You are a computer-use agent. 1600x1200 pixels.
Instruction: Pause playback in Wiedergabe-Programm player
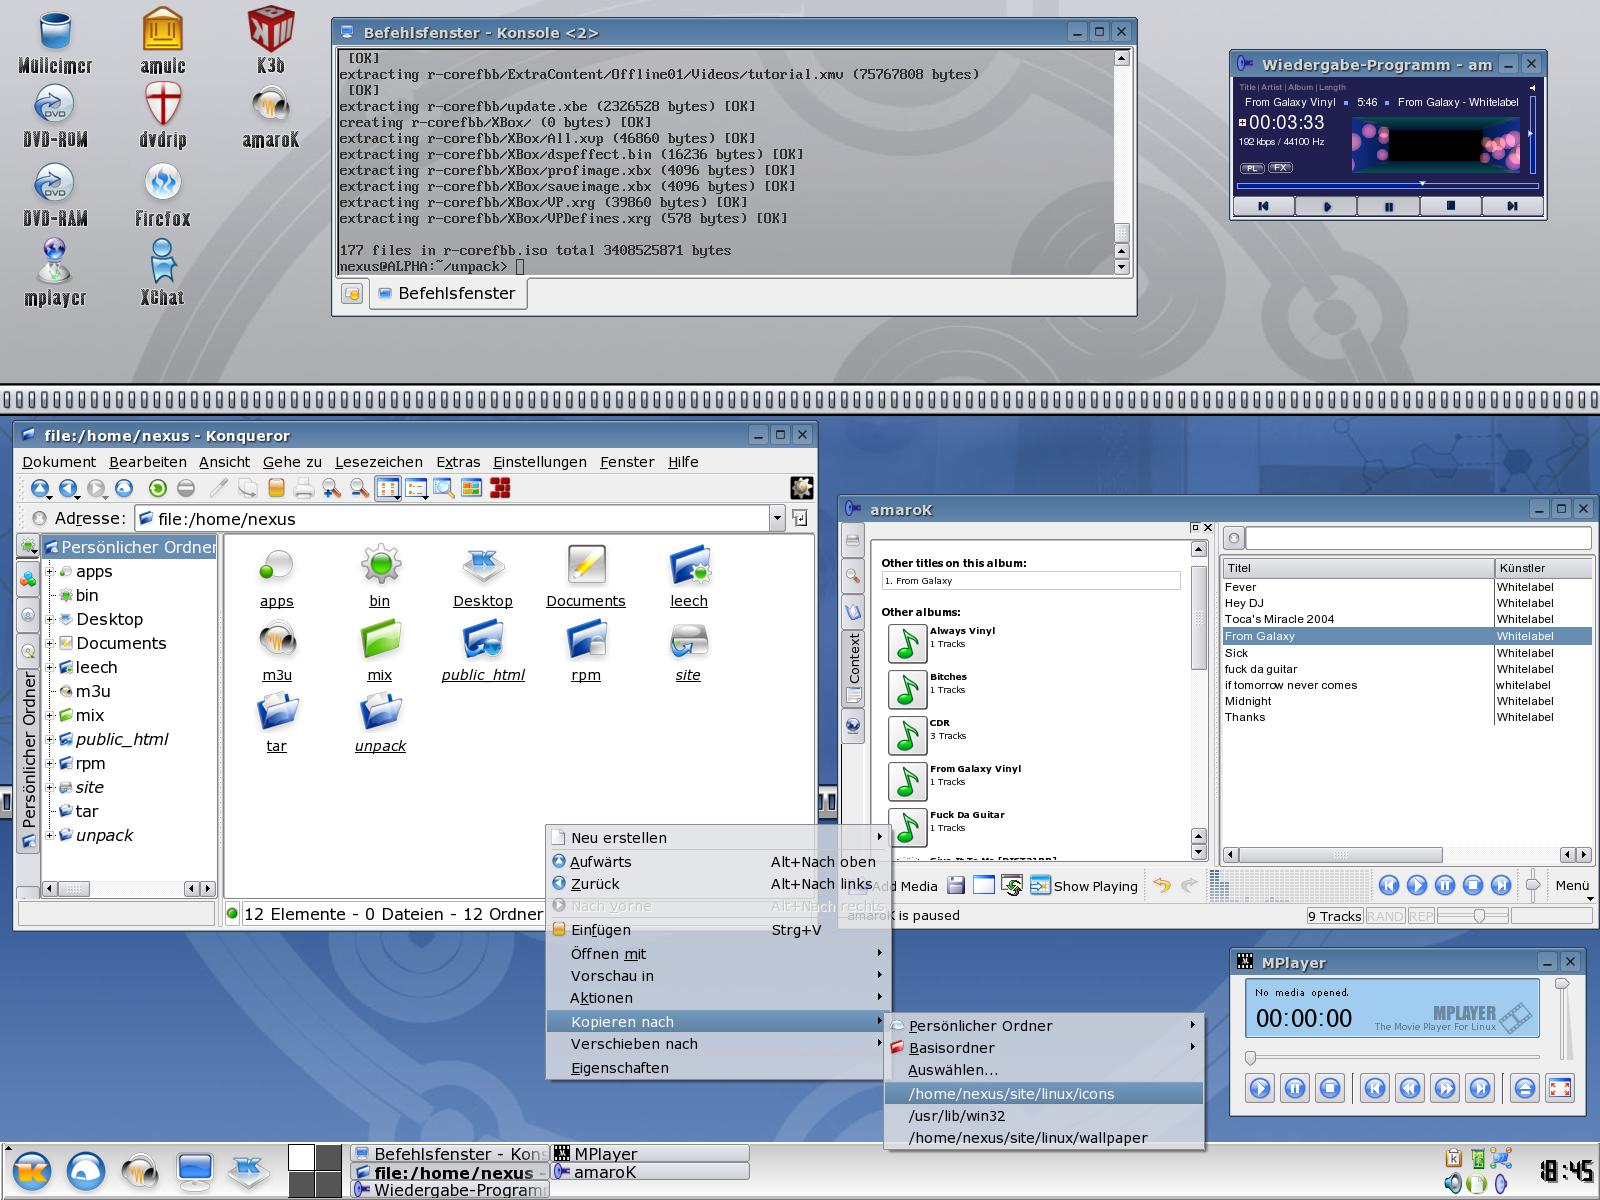tap(1388, 207)
